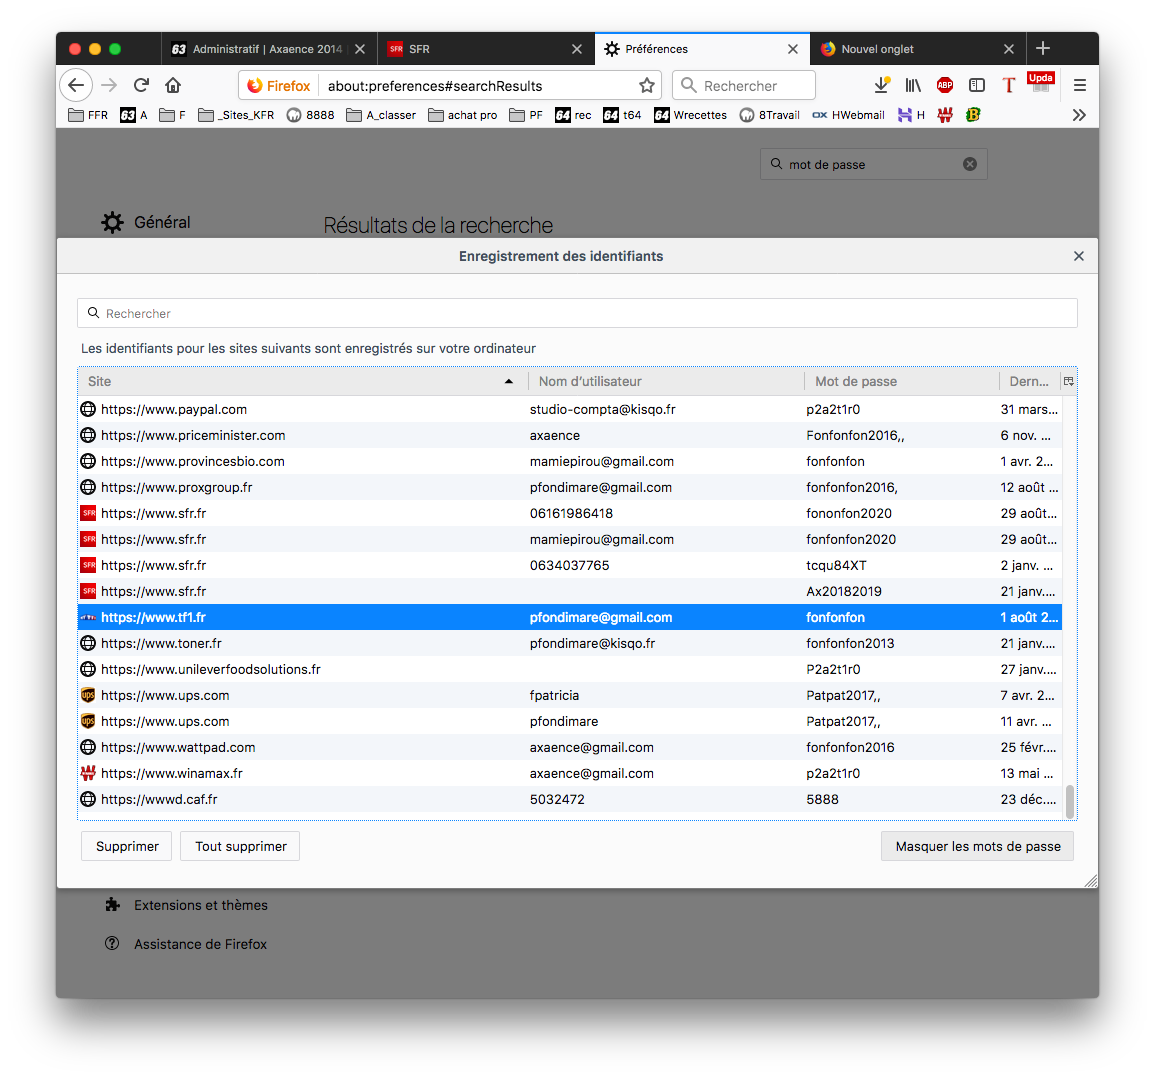Select the ups.com row for fpatricia

pyautogui.click(x=569, y=695)
